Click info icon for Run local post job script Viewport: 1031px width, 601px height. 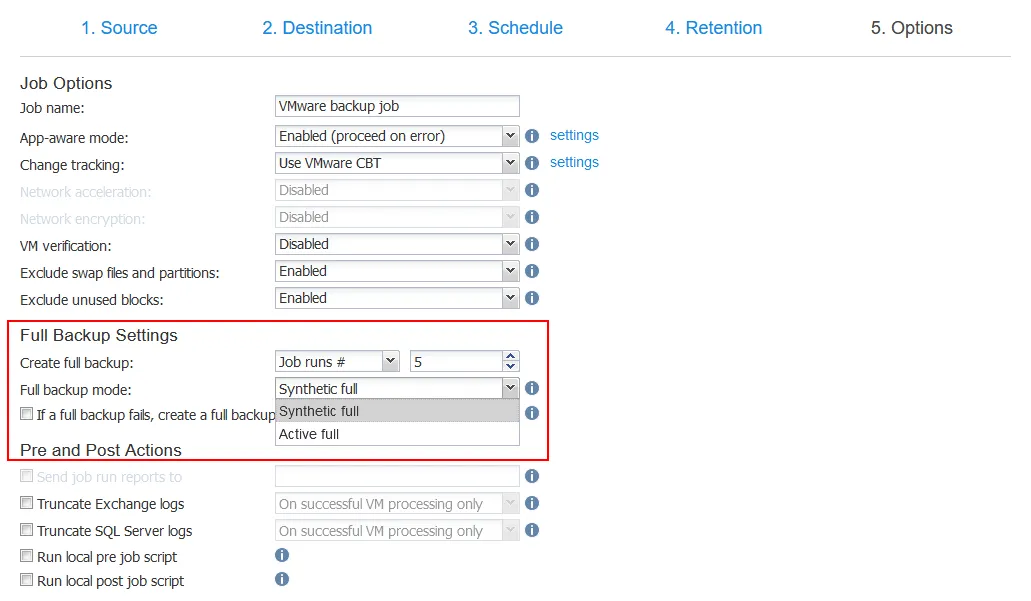coord(282,579)
